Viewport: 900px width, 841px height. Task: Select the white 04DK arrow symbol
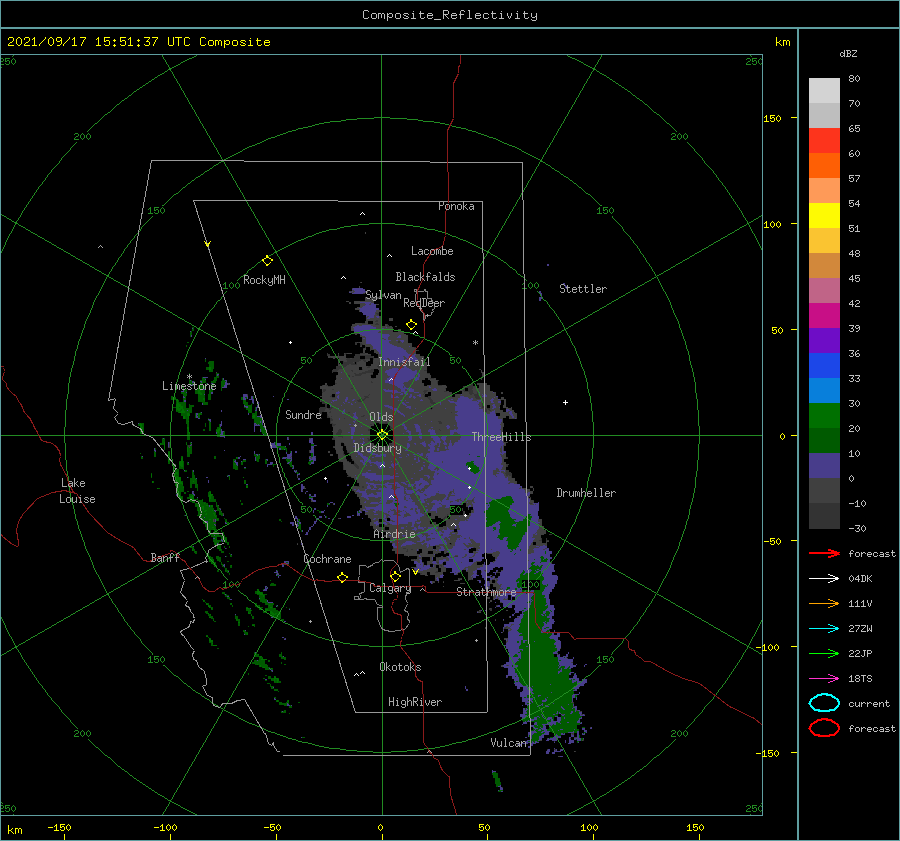pyautogui.click(x=824, y=578)
